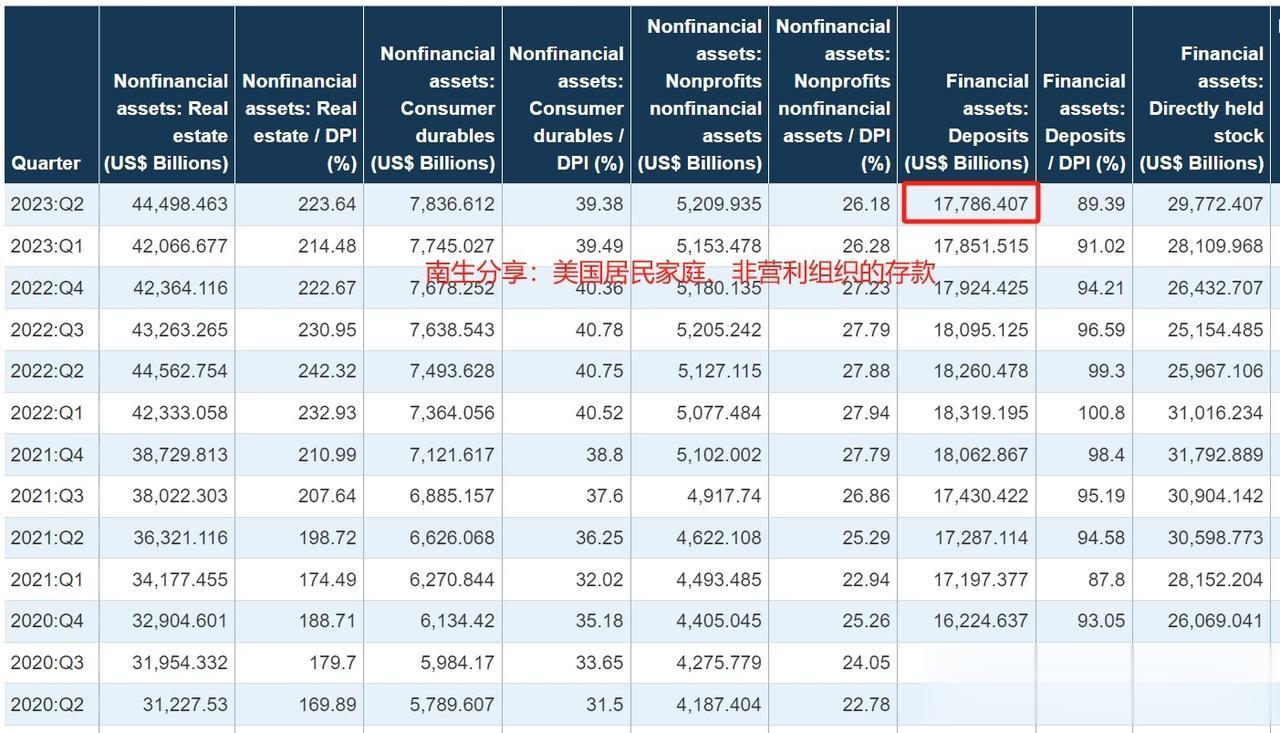
Task: Click nonprofits value 5,077.484
Action: pyautogui.click(x=719, y=413)
